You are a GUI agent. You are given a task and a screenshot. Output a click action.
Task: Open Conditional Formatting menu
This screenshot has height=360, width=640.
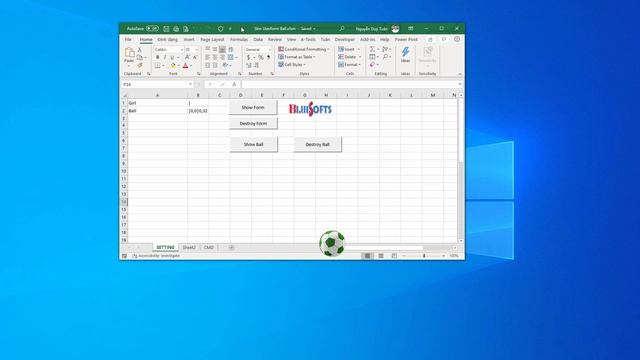click(304, 49)
